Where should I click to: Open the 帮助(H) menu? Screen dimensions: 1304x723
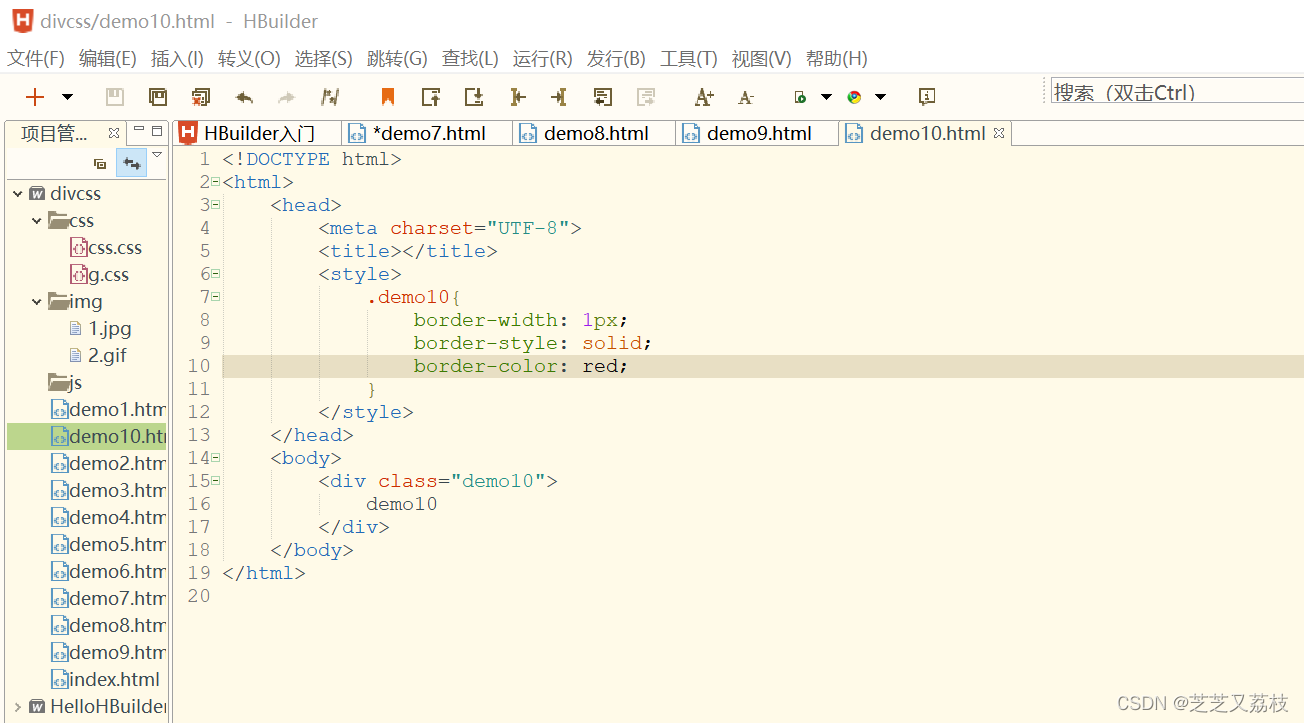(x=837, y=59)
